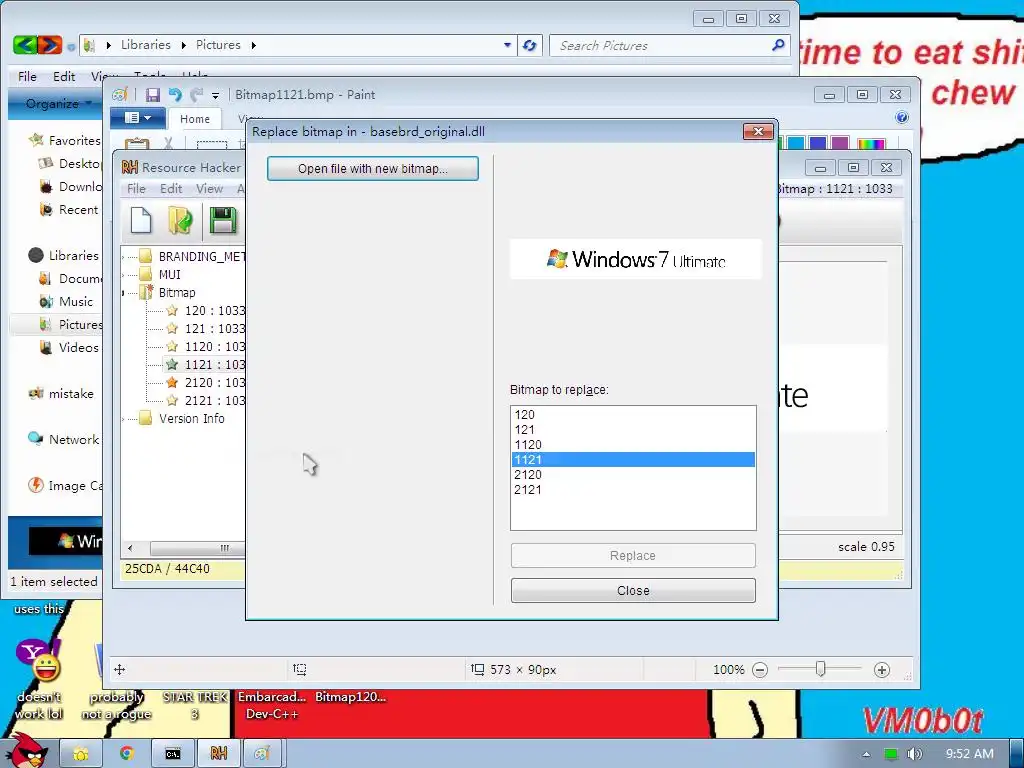Select tree item 120 : 1033
This screenshot has width=1024, height=768.
(x=214, y=311)
